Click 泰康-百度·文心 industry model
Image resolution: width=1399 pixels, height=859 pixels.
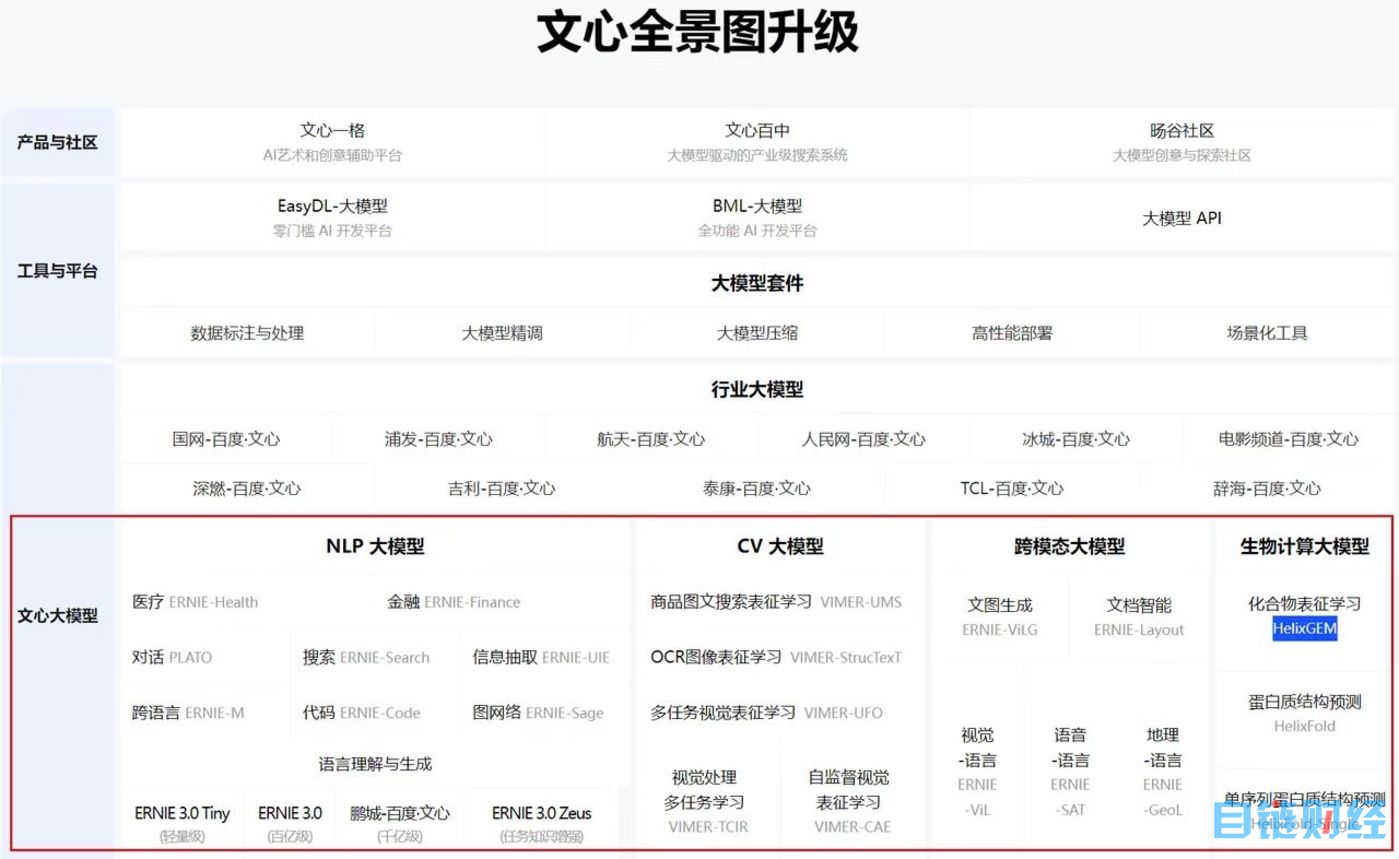coord(757,489)
